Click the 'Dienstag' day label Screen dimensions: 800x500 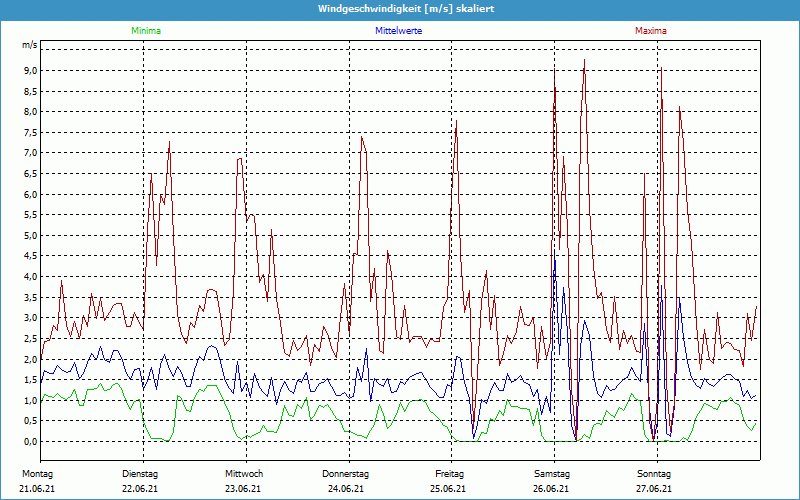tap(140, 474)
